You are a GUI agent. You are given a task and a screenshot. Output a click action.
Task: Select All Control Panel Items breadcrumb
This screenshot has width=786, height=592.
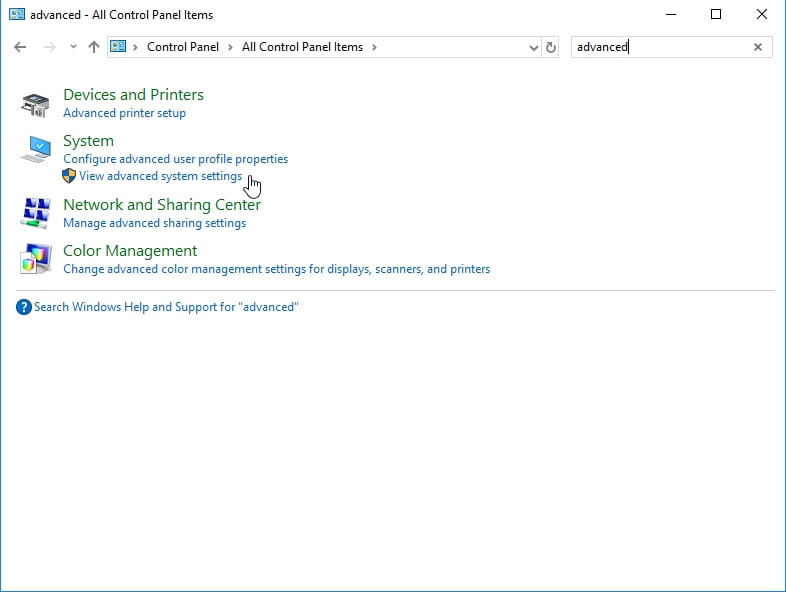click(x=302, y=47)
